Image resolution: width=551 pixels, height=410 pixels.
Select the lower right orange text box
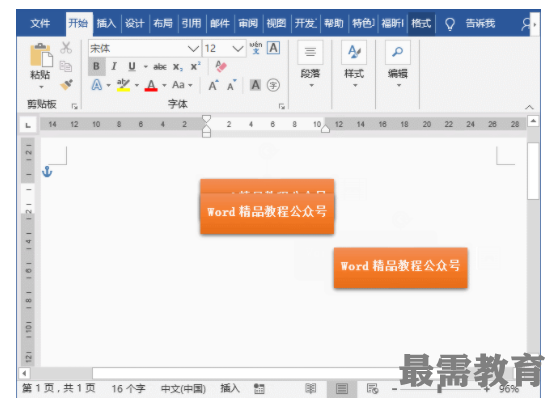click(x=401, y=268)
